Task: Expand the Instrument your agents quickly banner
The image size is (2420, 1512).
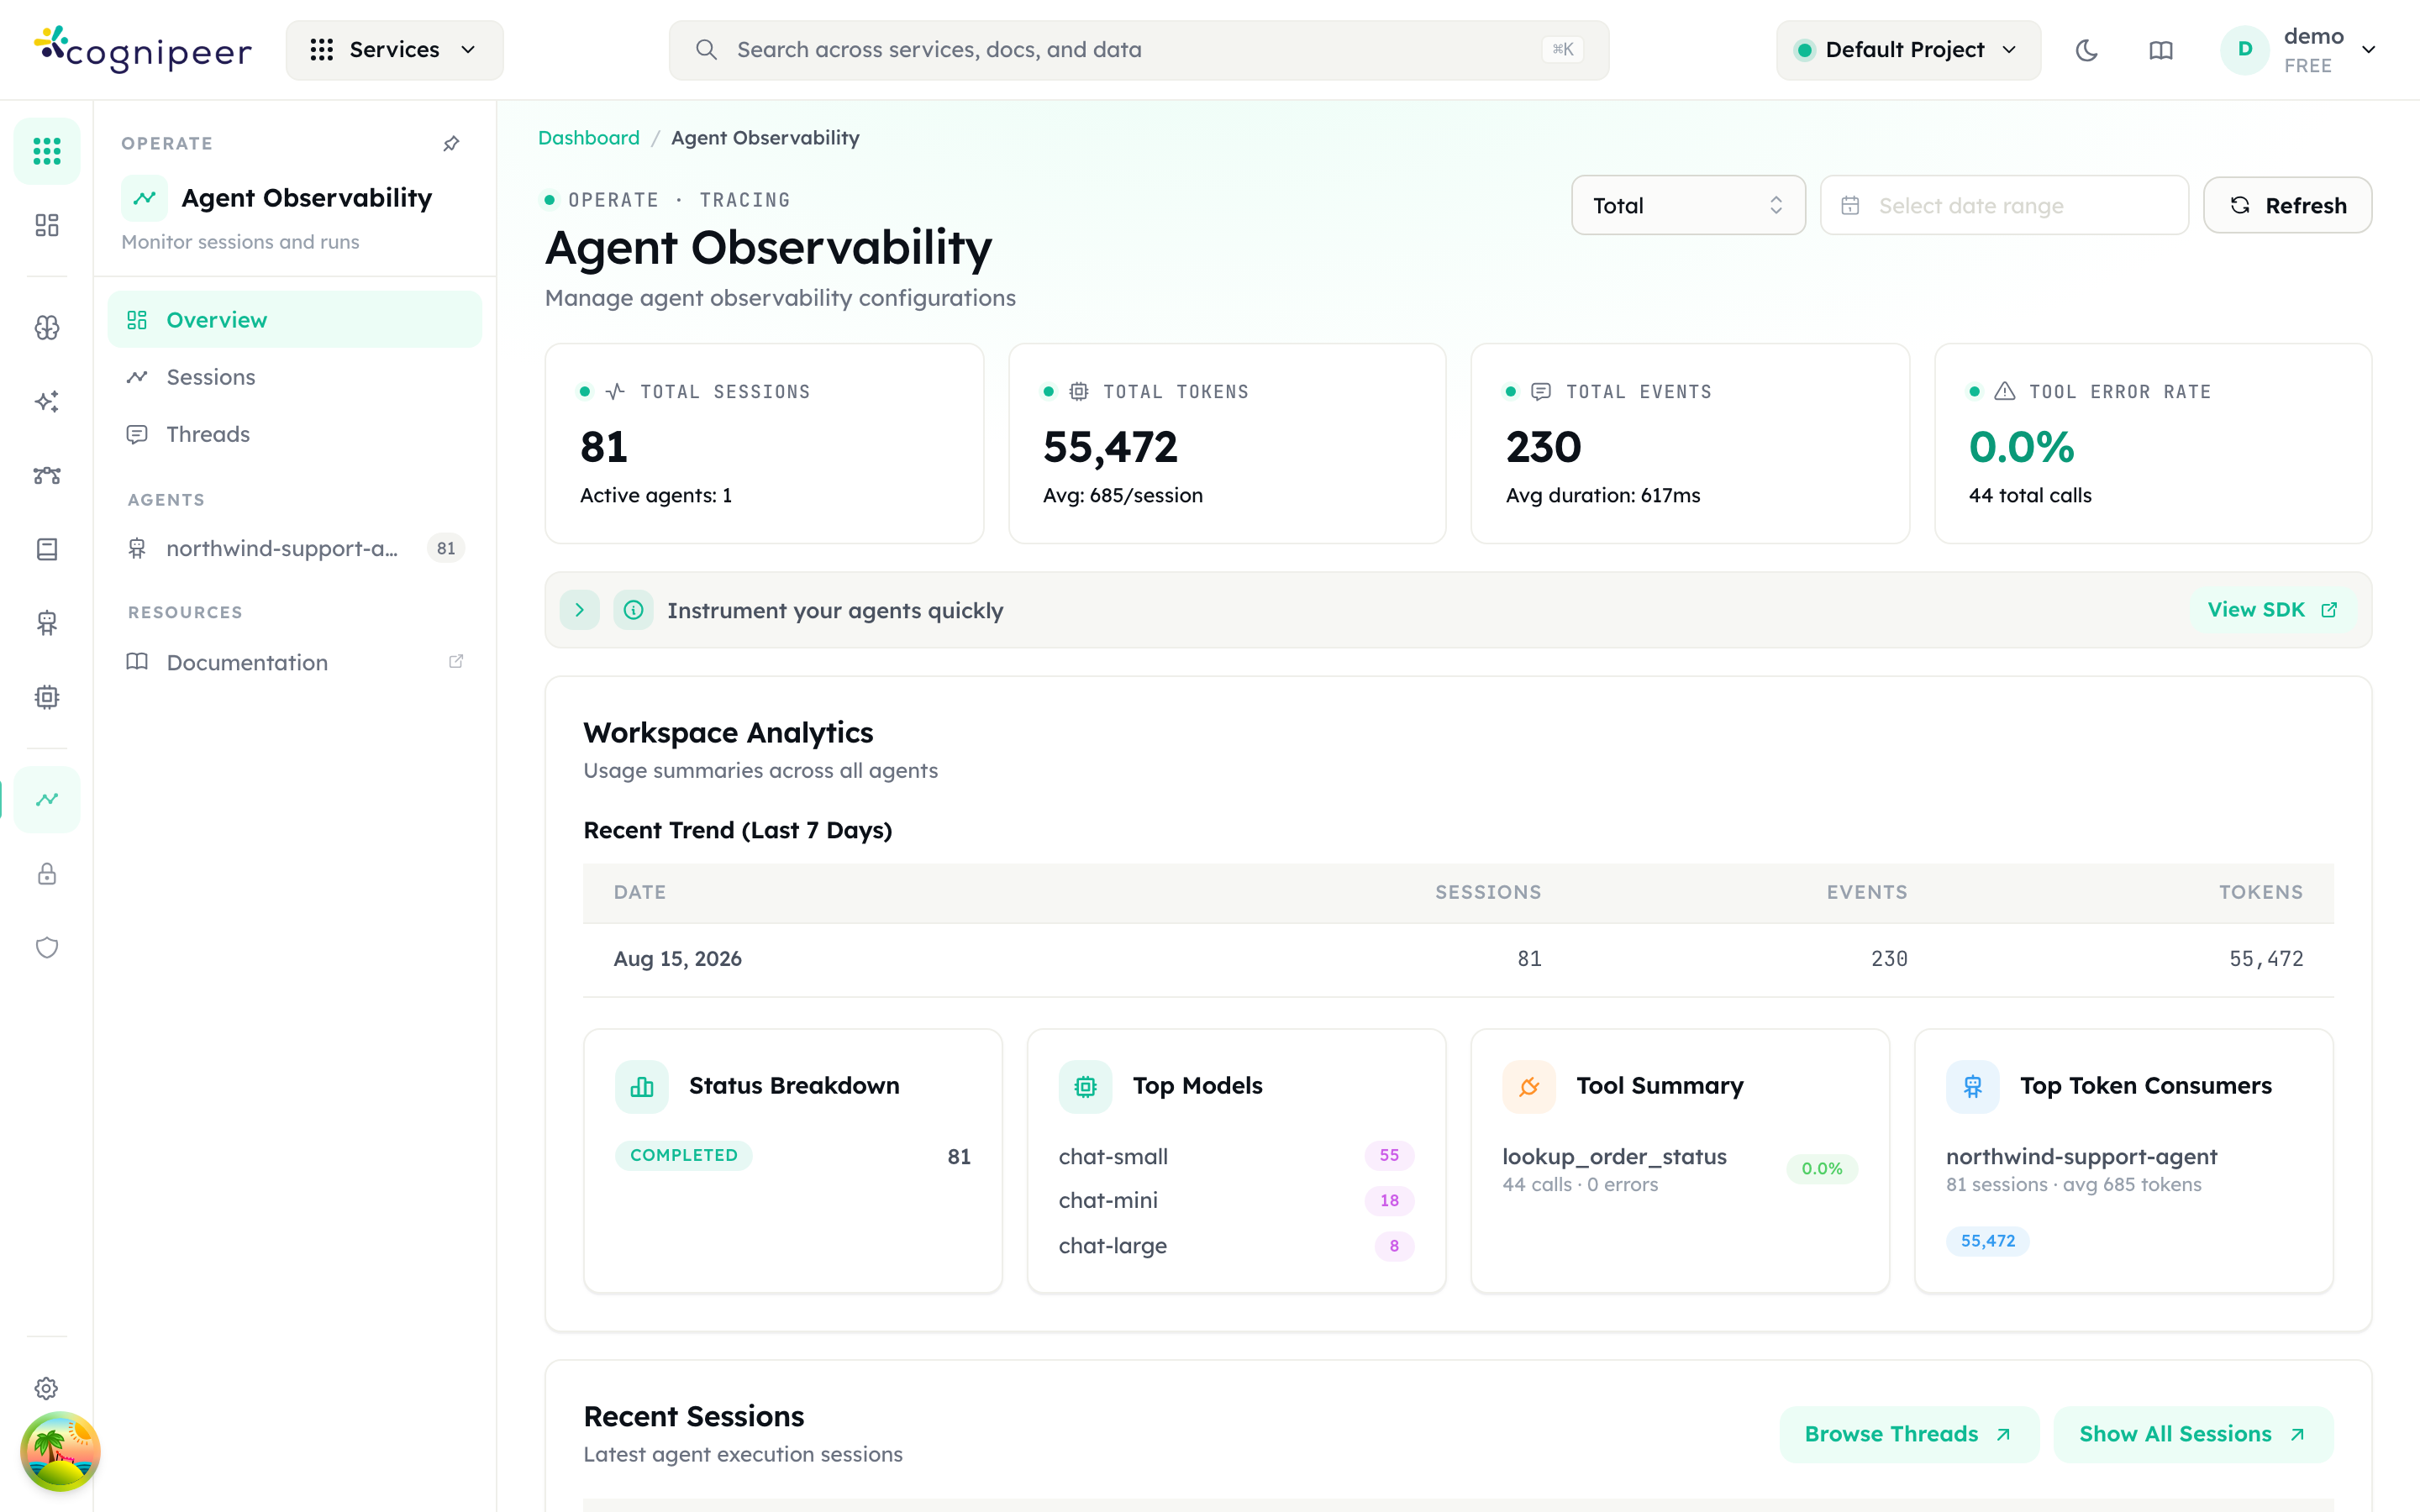Action: pos(579,610)
